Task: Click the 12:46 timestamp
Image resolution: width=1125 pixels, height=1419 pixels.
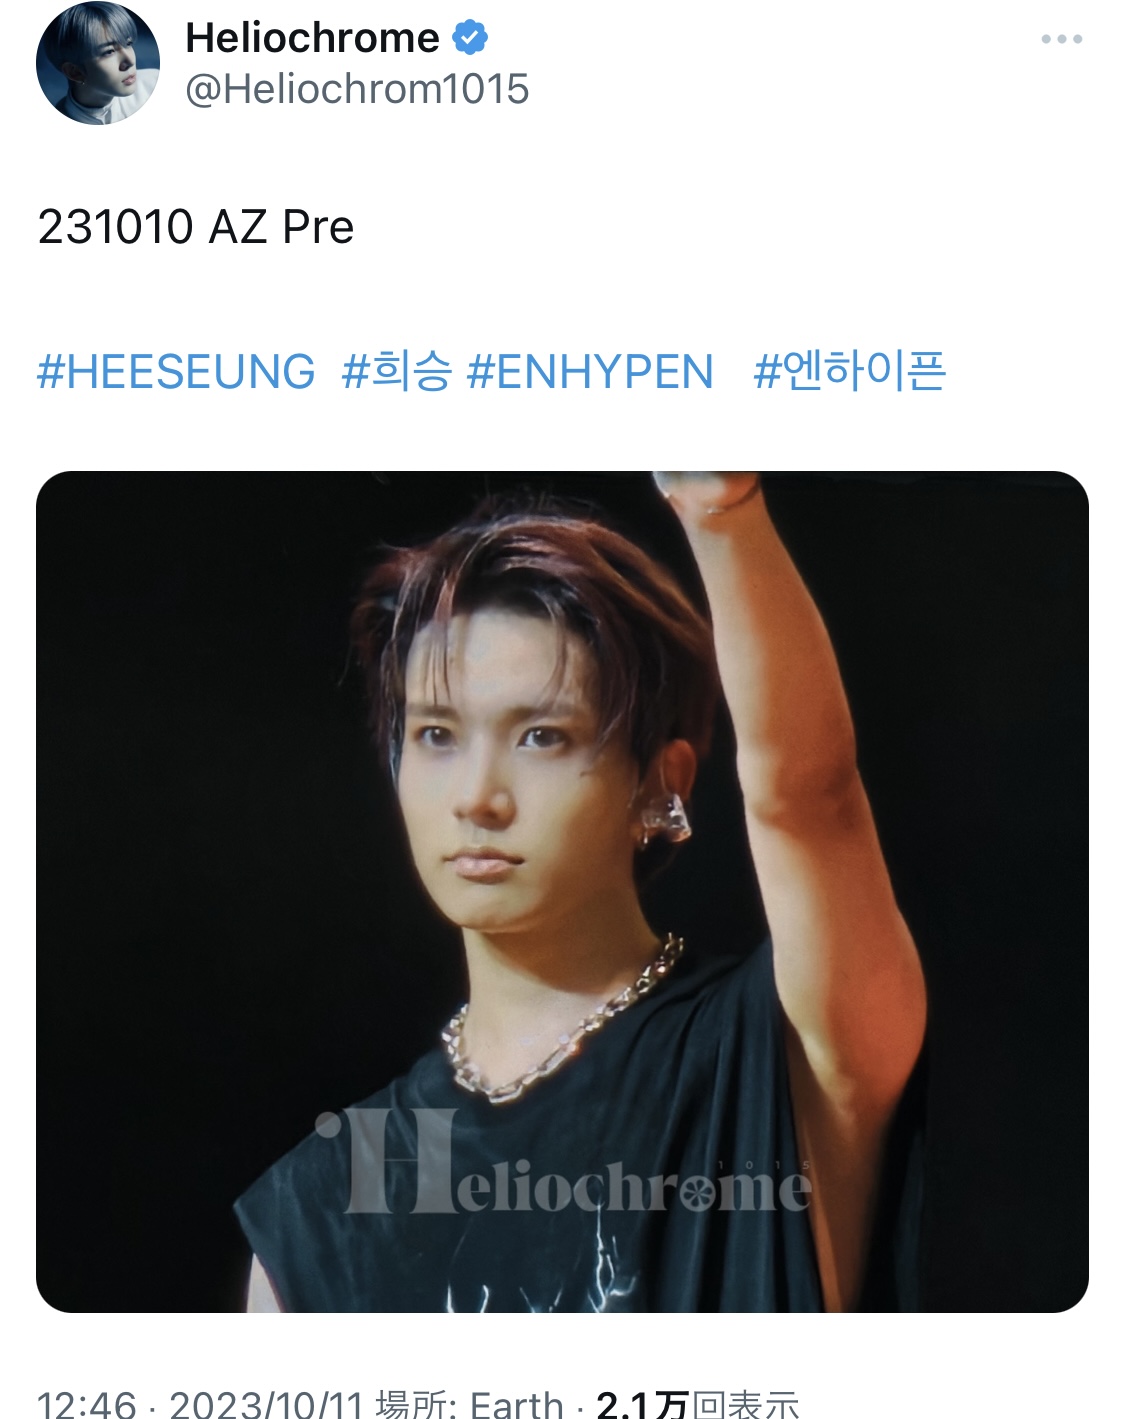Action: point(87,1405)
